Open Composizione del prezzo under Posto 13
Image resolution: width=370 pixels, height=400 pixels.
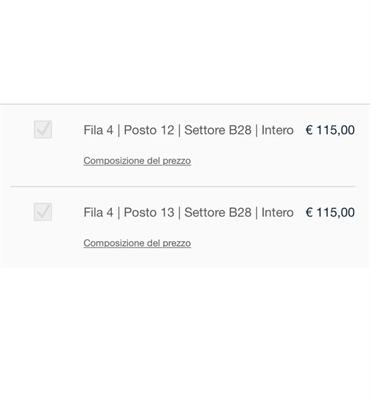137,243
